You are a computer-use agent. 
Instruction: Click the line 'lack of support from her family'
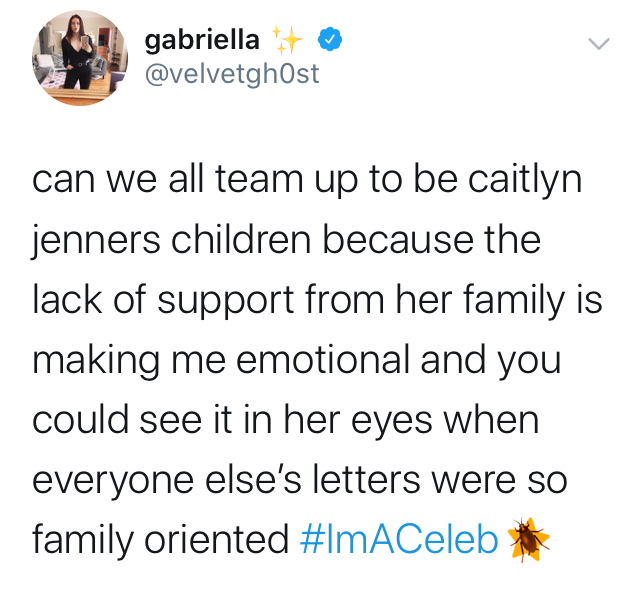(x=298, y=300)
